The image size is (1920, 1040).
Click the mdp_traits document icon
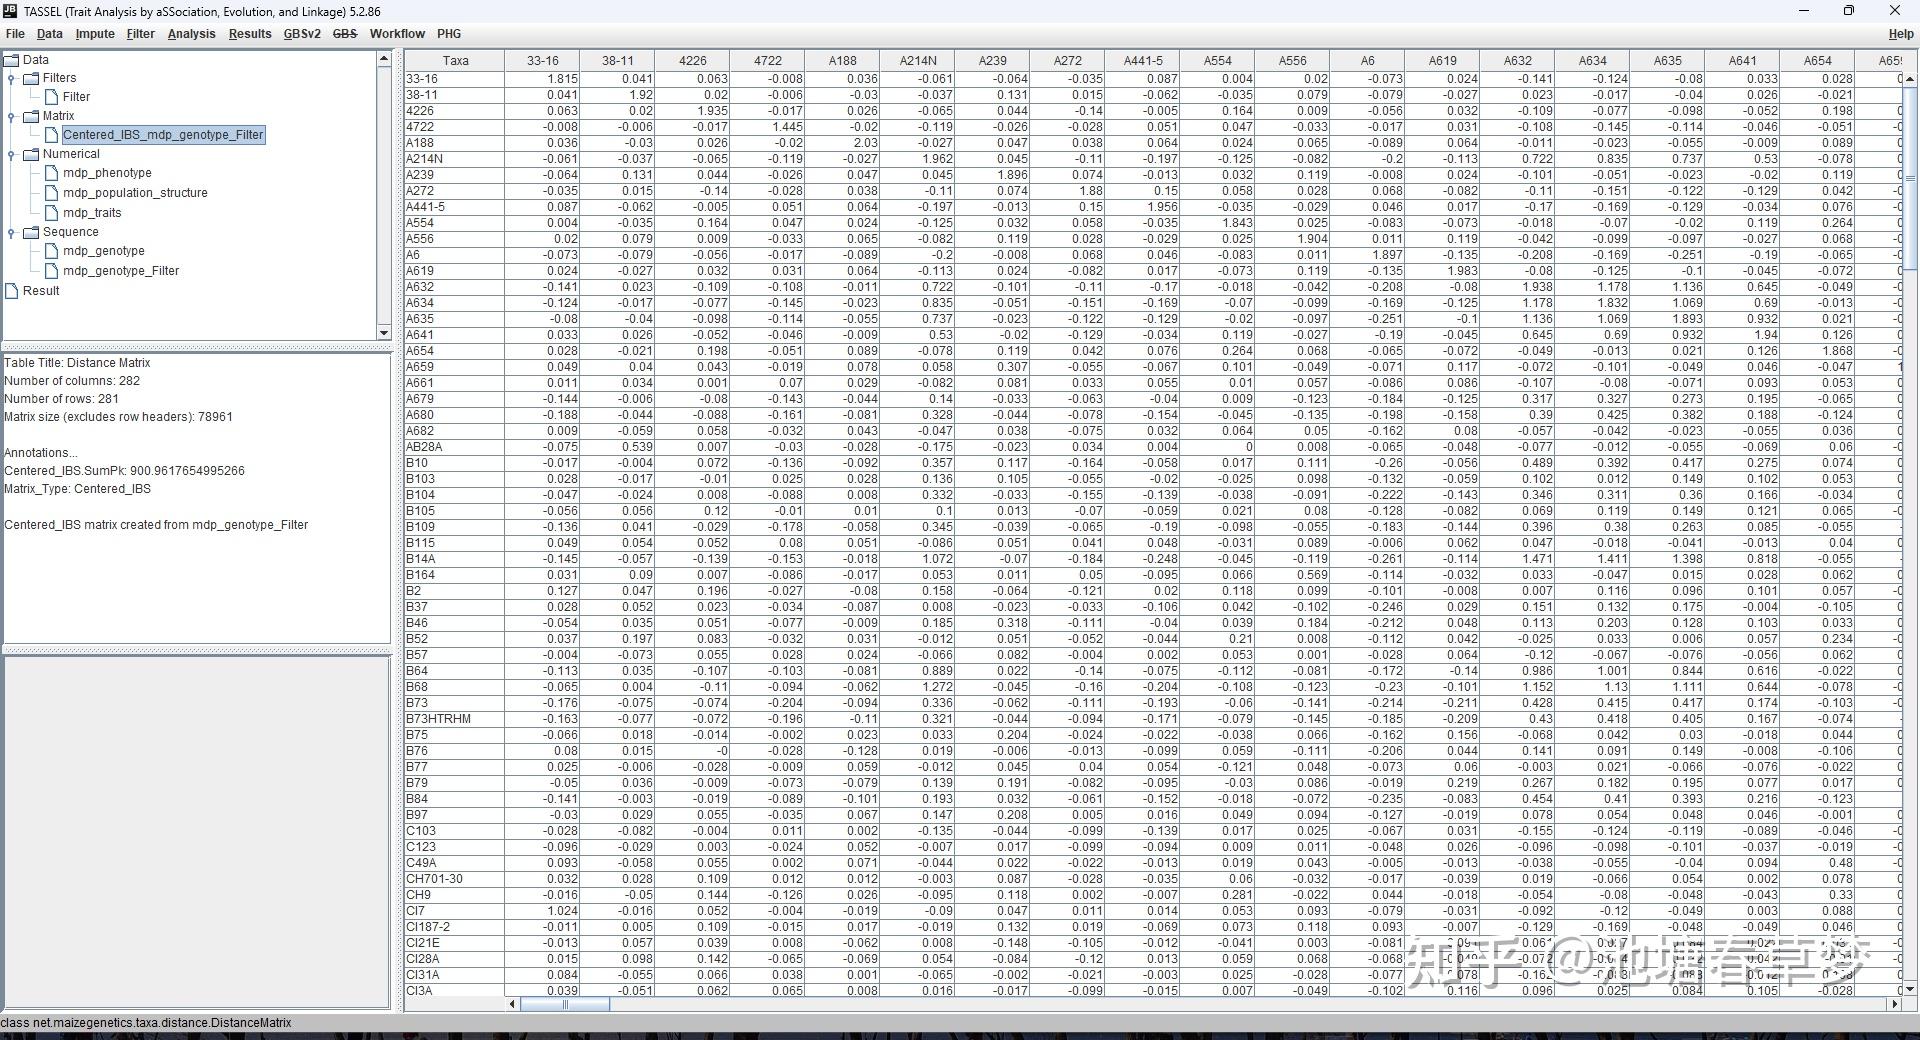[x=51, y=213]
